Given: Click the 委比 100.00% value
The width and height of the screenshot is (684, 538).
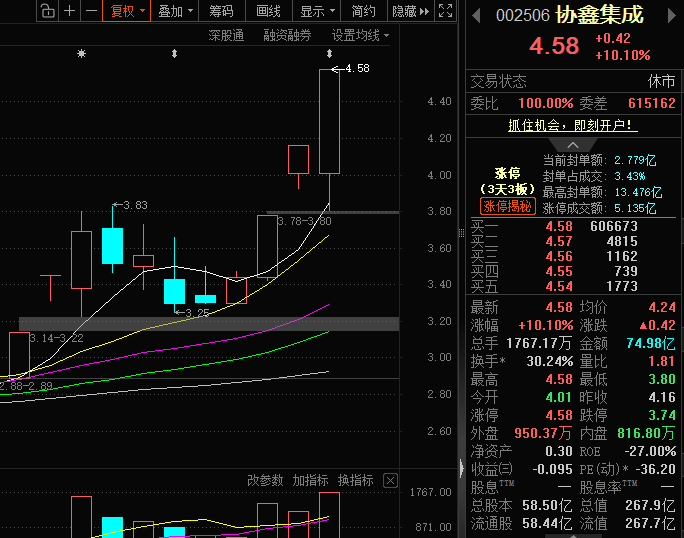Looking at the screenshot, I should click(546, 103).
